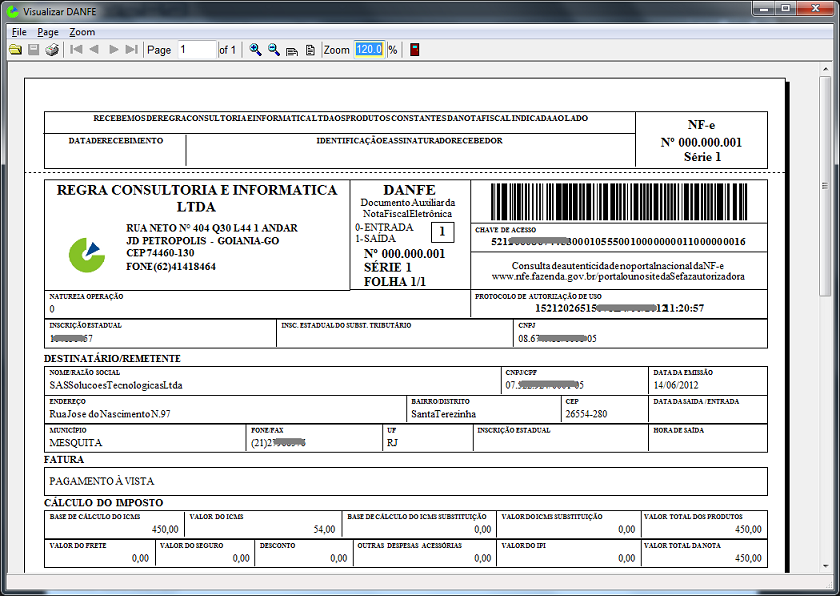Close the Visualizar DANFE window

(x=815, y=9)
